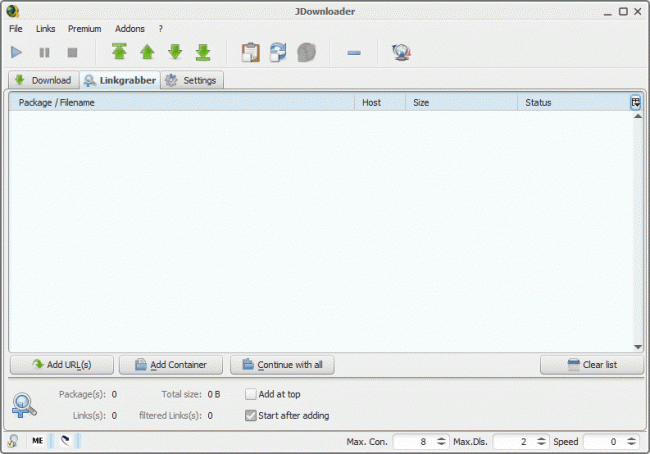The height and width of the screenshot is (454, 650).
Task: Sort by Size column header
Action: tap(461, 102)
